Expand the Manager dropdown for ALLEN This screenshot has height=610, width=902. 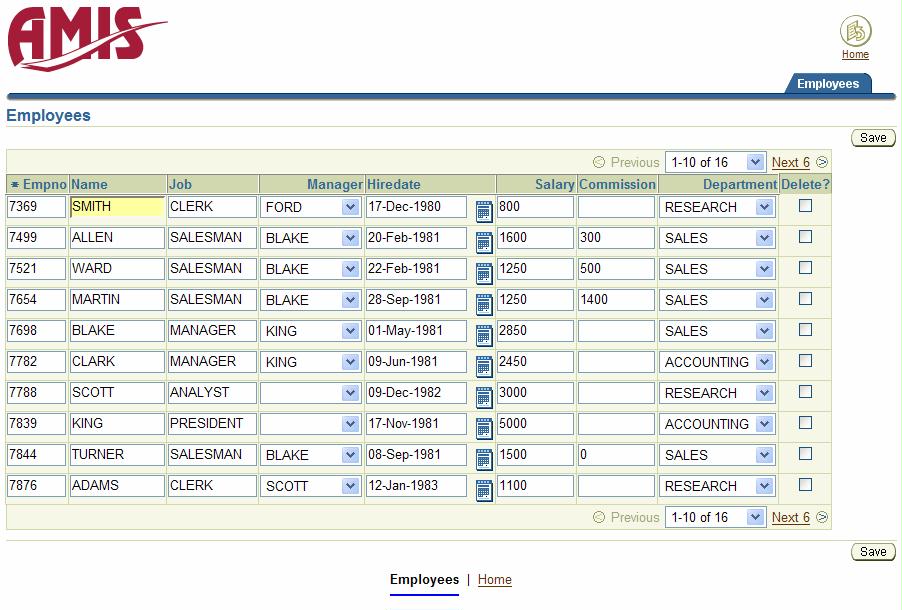click(350, 238)
